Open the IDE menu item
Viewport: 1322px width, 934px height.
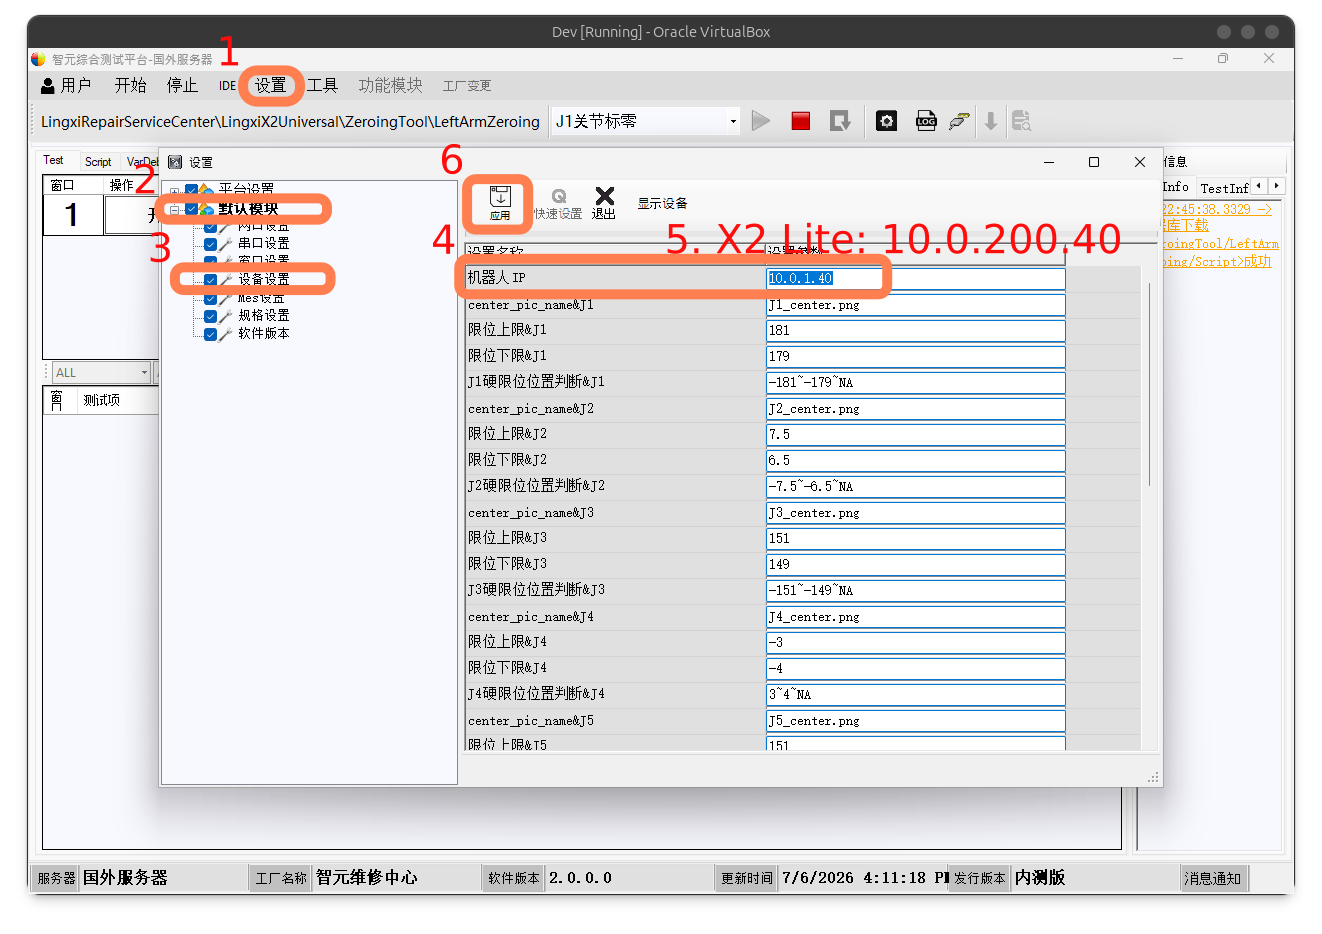point(228,86)
